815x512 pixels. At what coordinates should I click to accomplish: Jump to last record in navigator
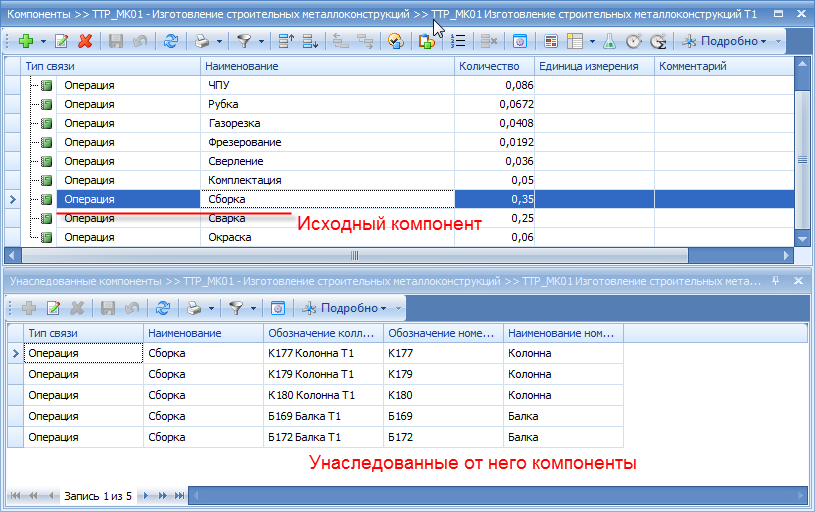point(179,496)
